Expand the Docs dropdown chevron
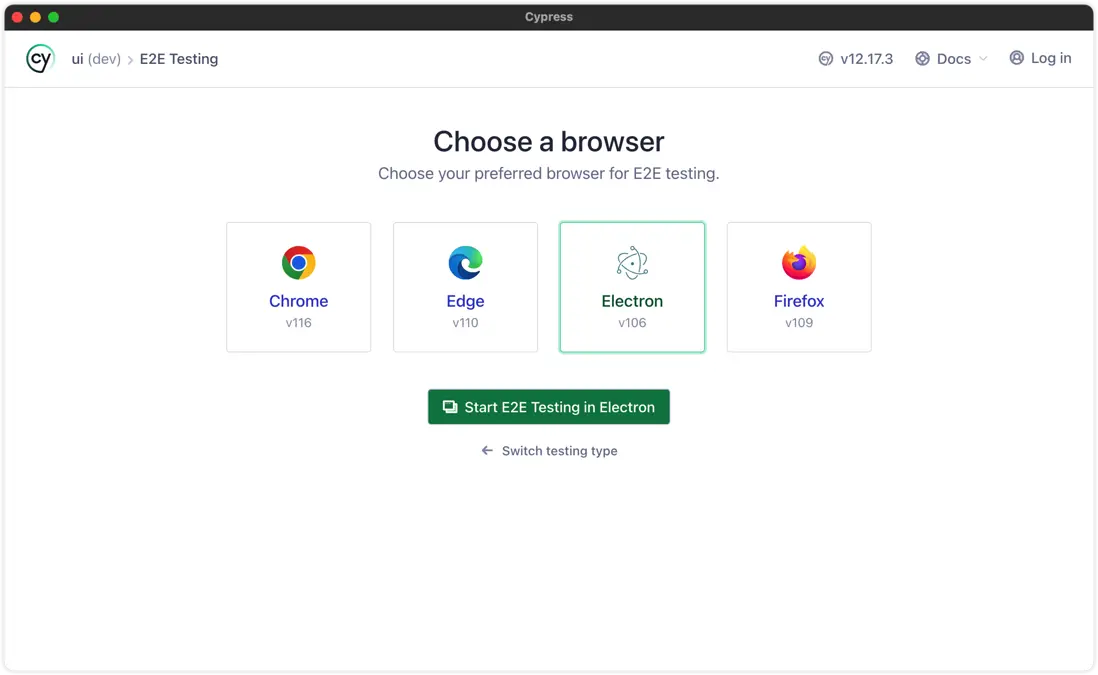This screenshot has width=1098, height=675. (x=982, y=59)
